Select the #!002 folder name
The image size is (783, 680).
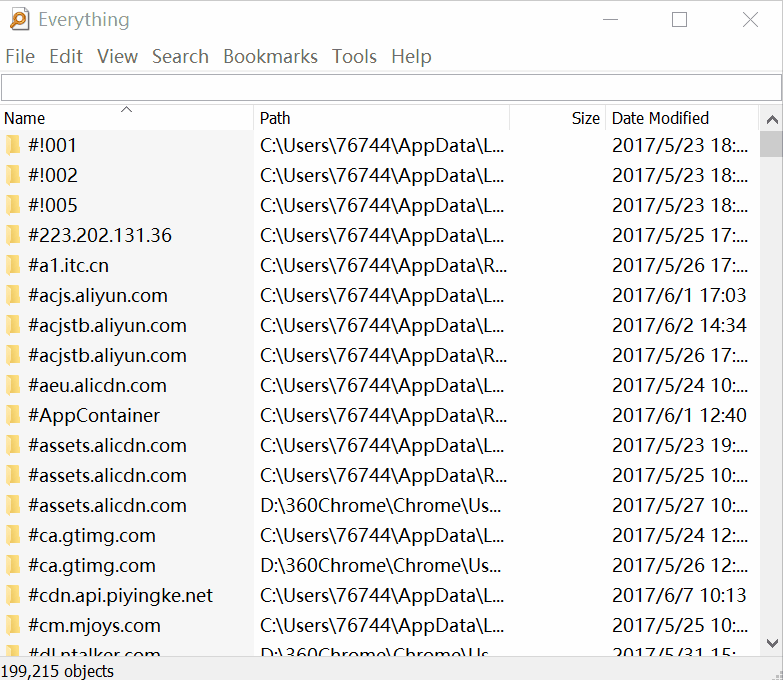[x=52, y=175]
